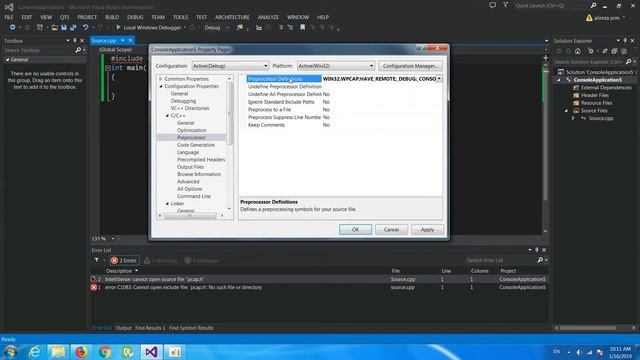Click Solution Explorer search magnifier icon
This screenshot has width=640, height=360.
[629, 62]
